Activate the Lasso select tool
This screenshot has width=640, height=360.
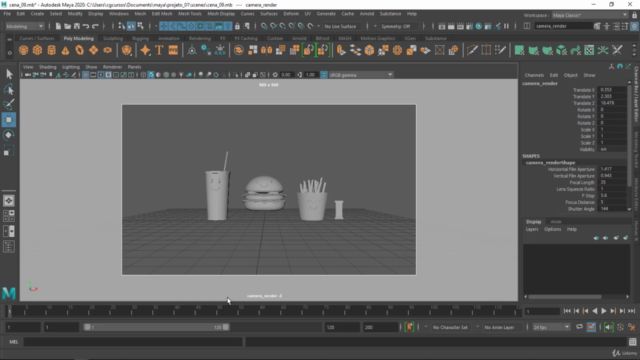9,89
